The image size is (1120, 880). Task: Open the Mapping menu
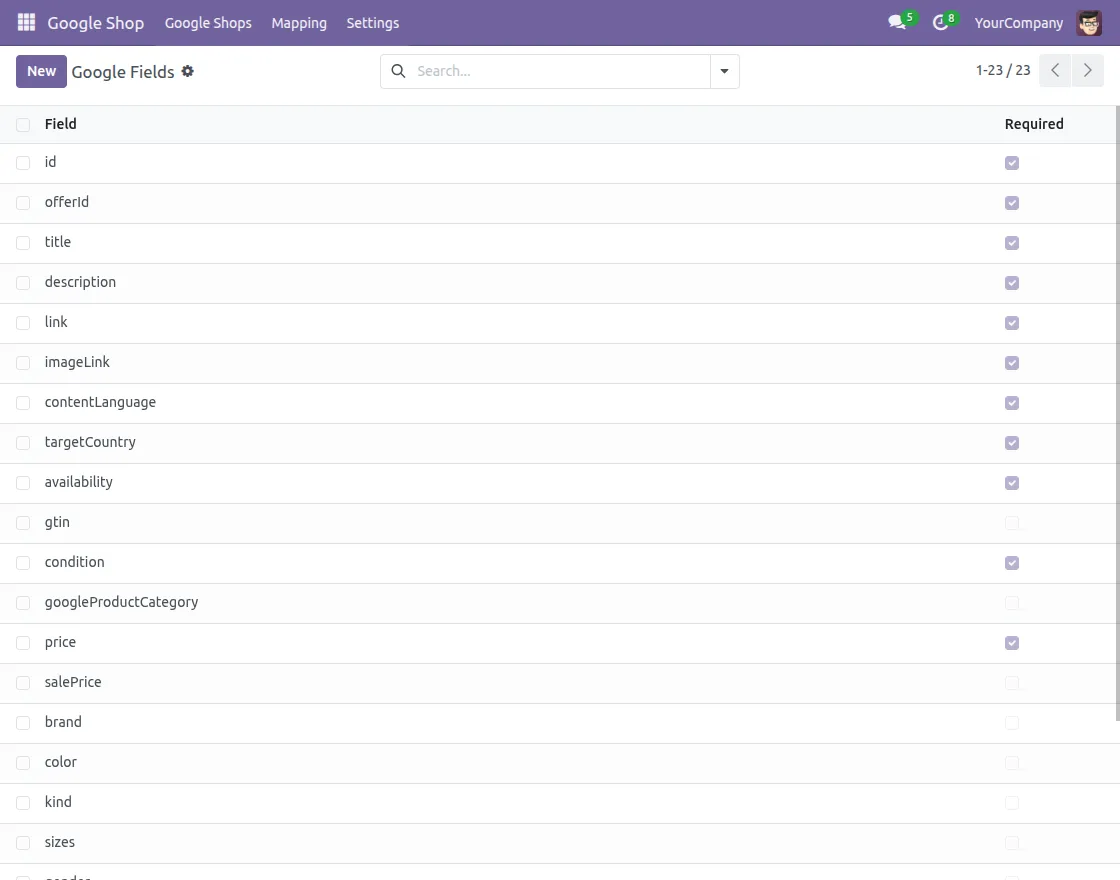pyautogui.click(x=299, y=22)
